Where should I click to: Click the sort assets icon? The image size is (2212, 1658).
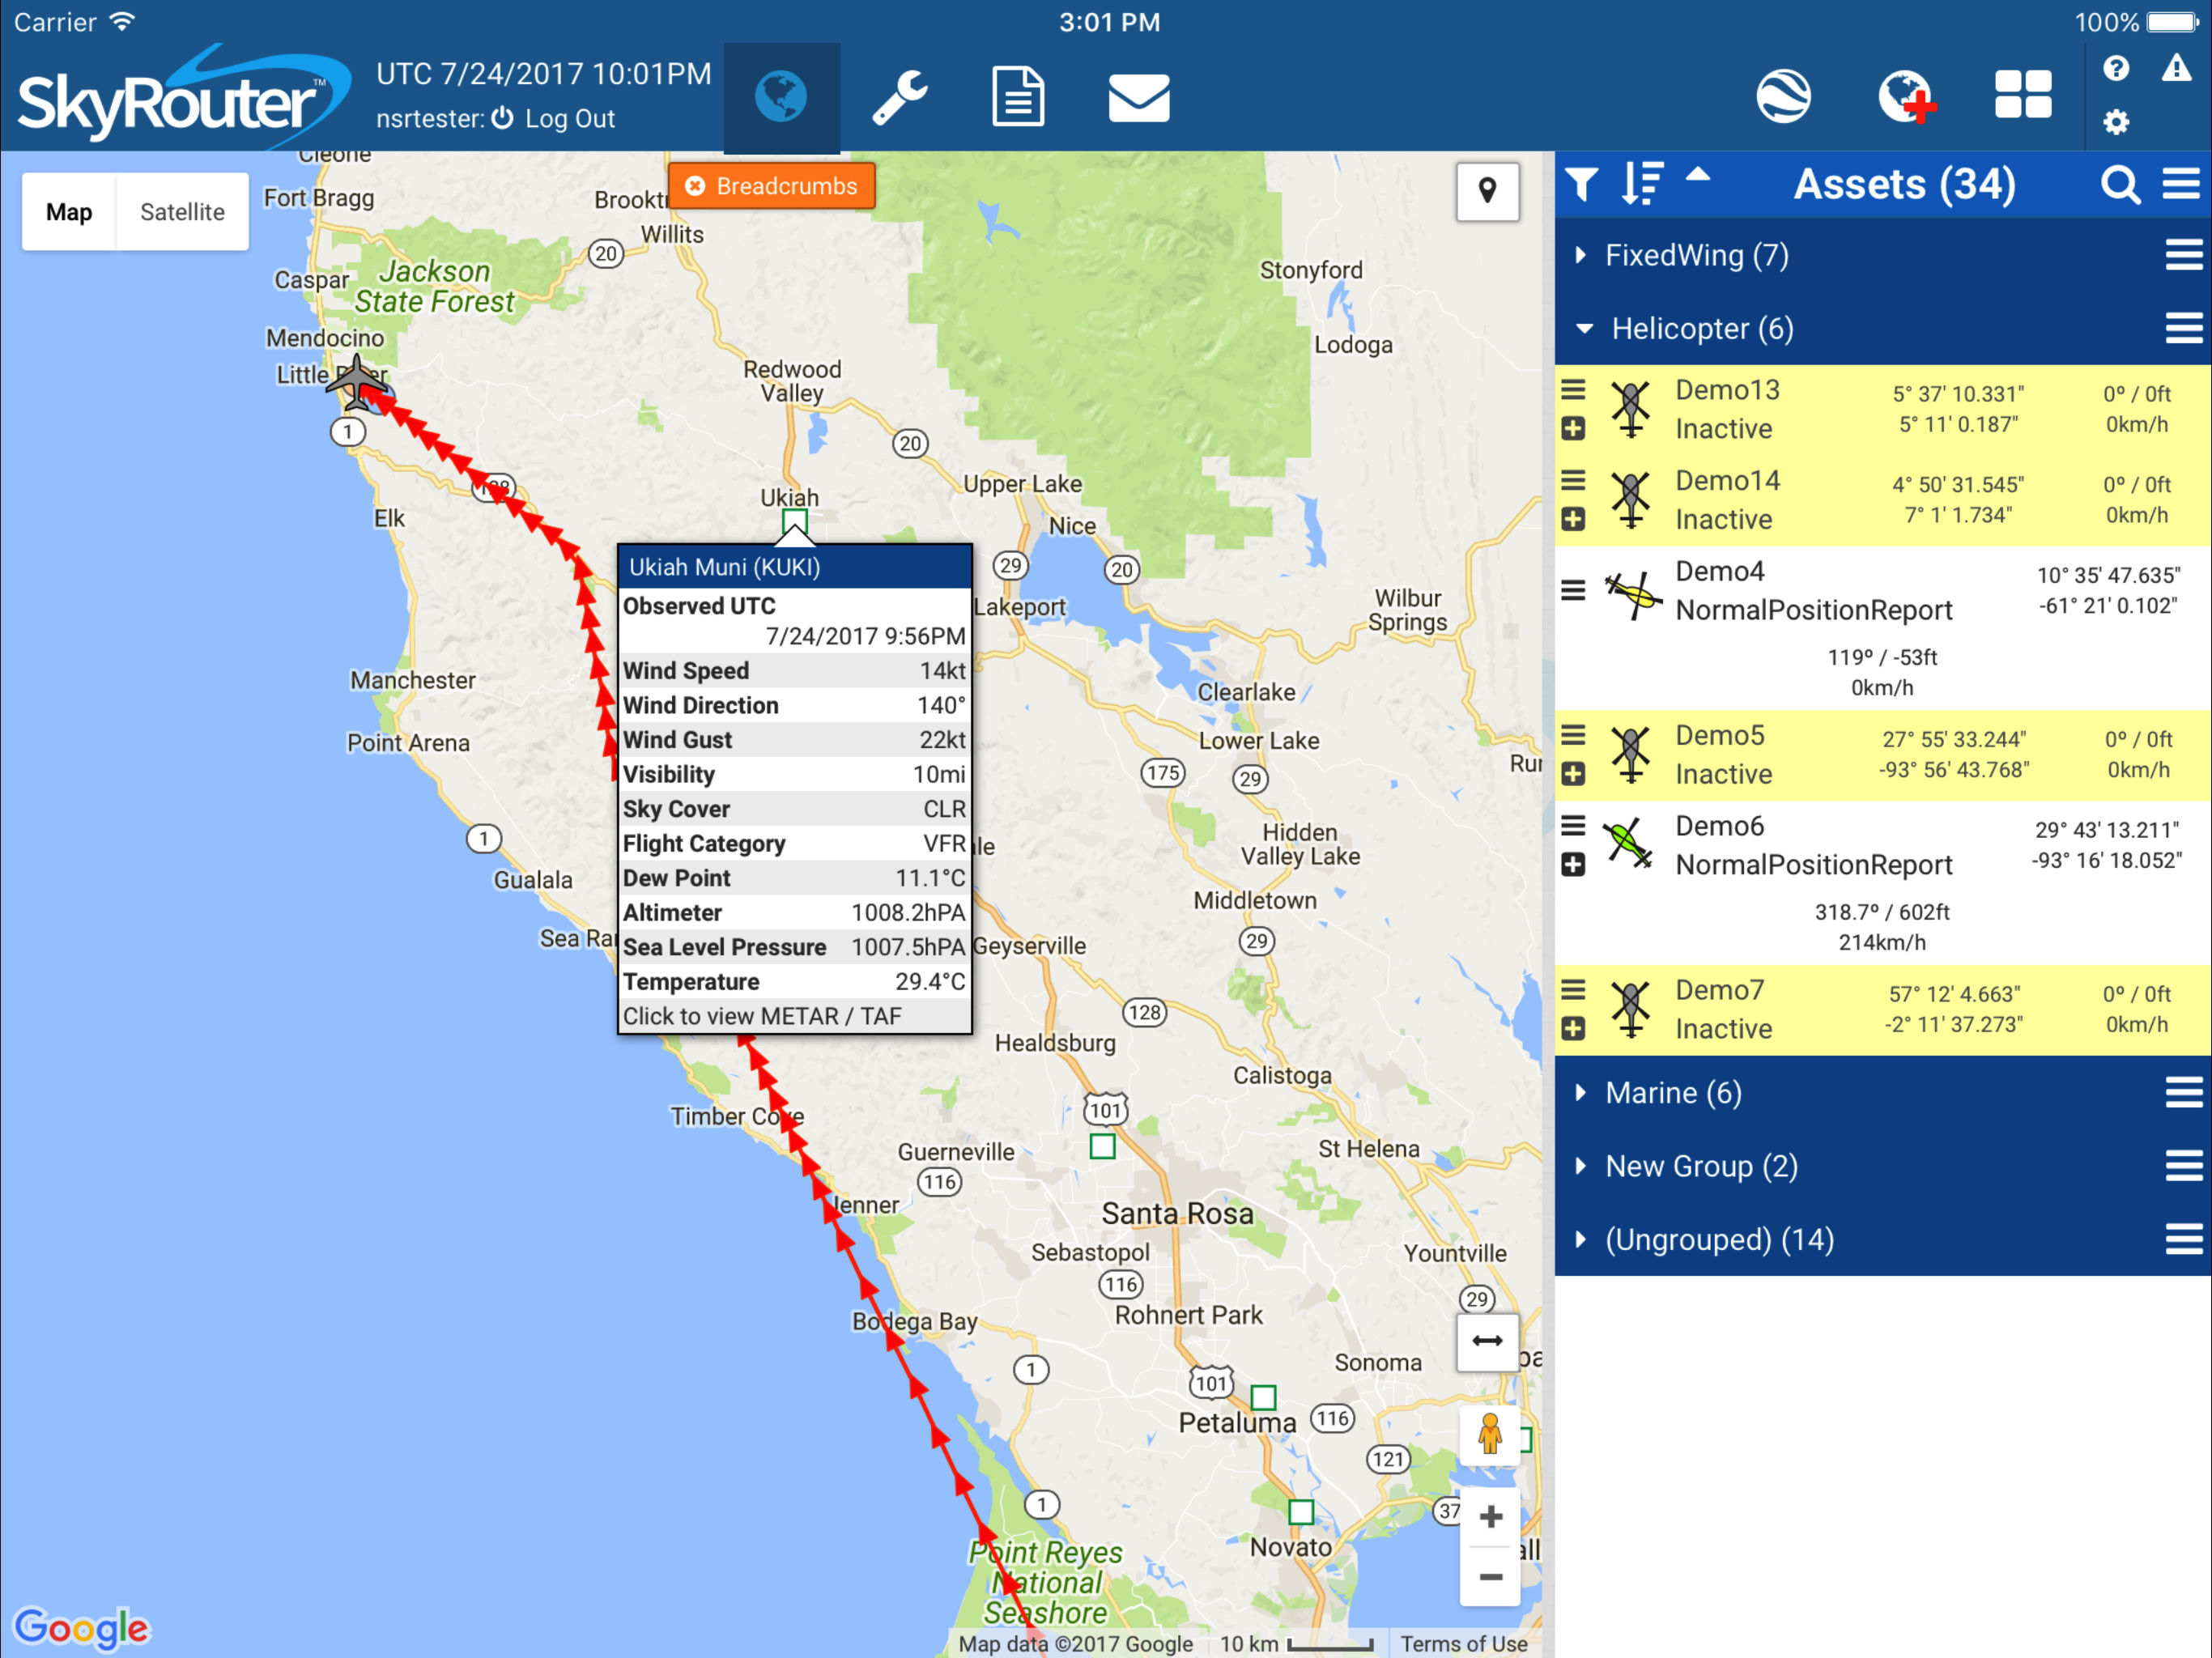(x=1641, y=184)
